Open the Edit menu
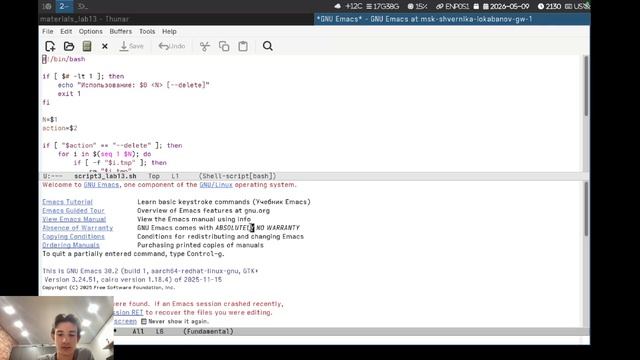The width and height of the screenshot is (640, 360). coord(66,31)
